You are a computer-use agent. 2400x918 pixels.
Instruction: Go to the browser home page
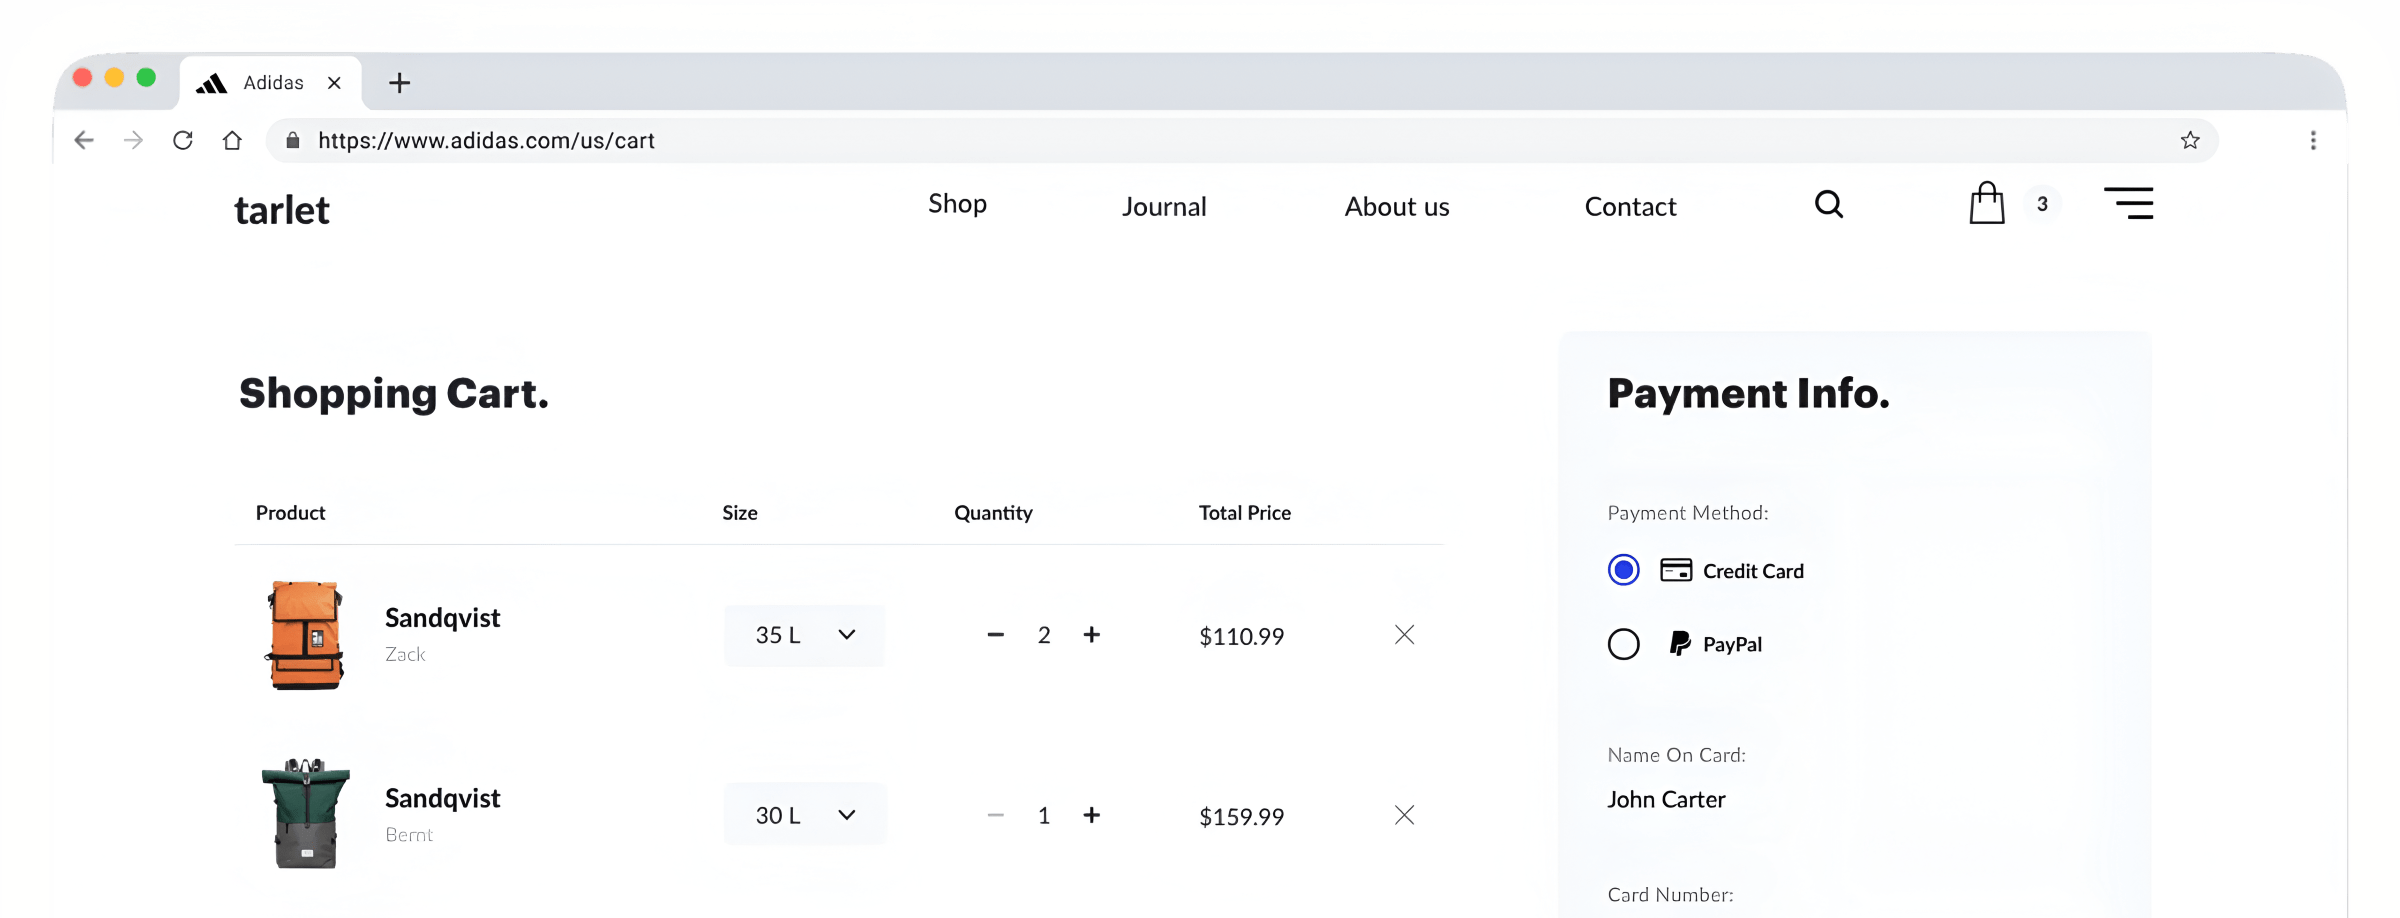point(232,140)
